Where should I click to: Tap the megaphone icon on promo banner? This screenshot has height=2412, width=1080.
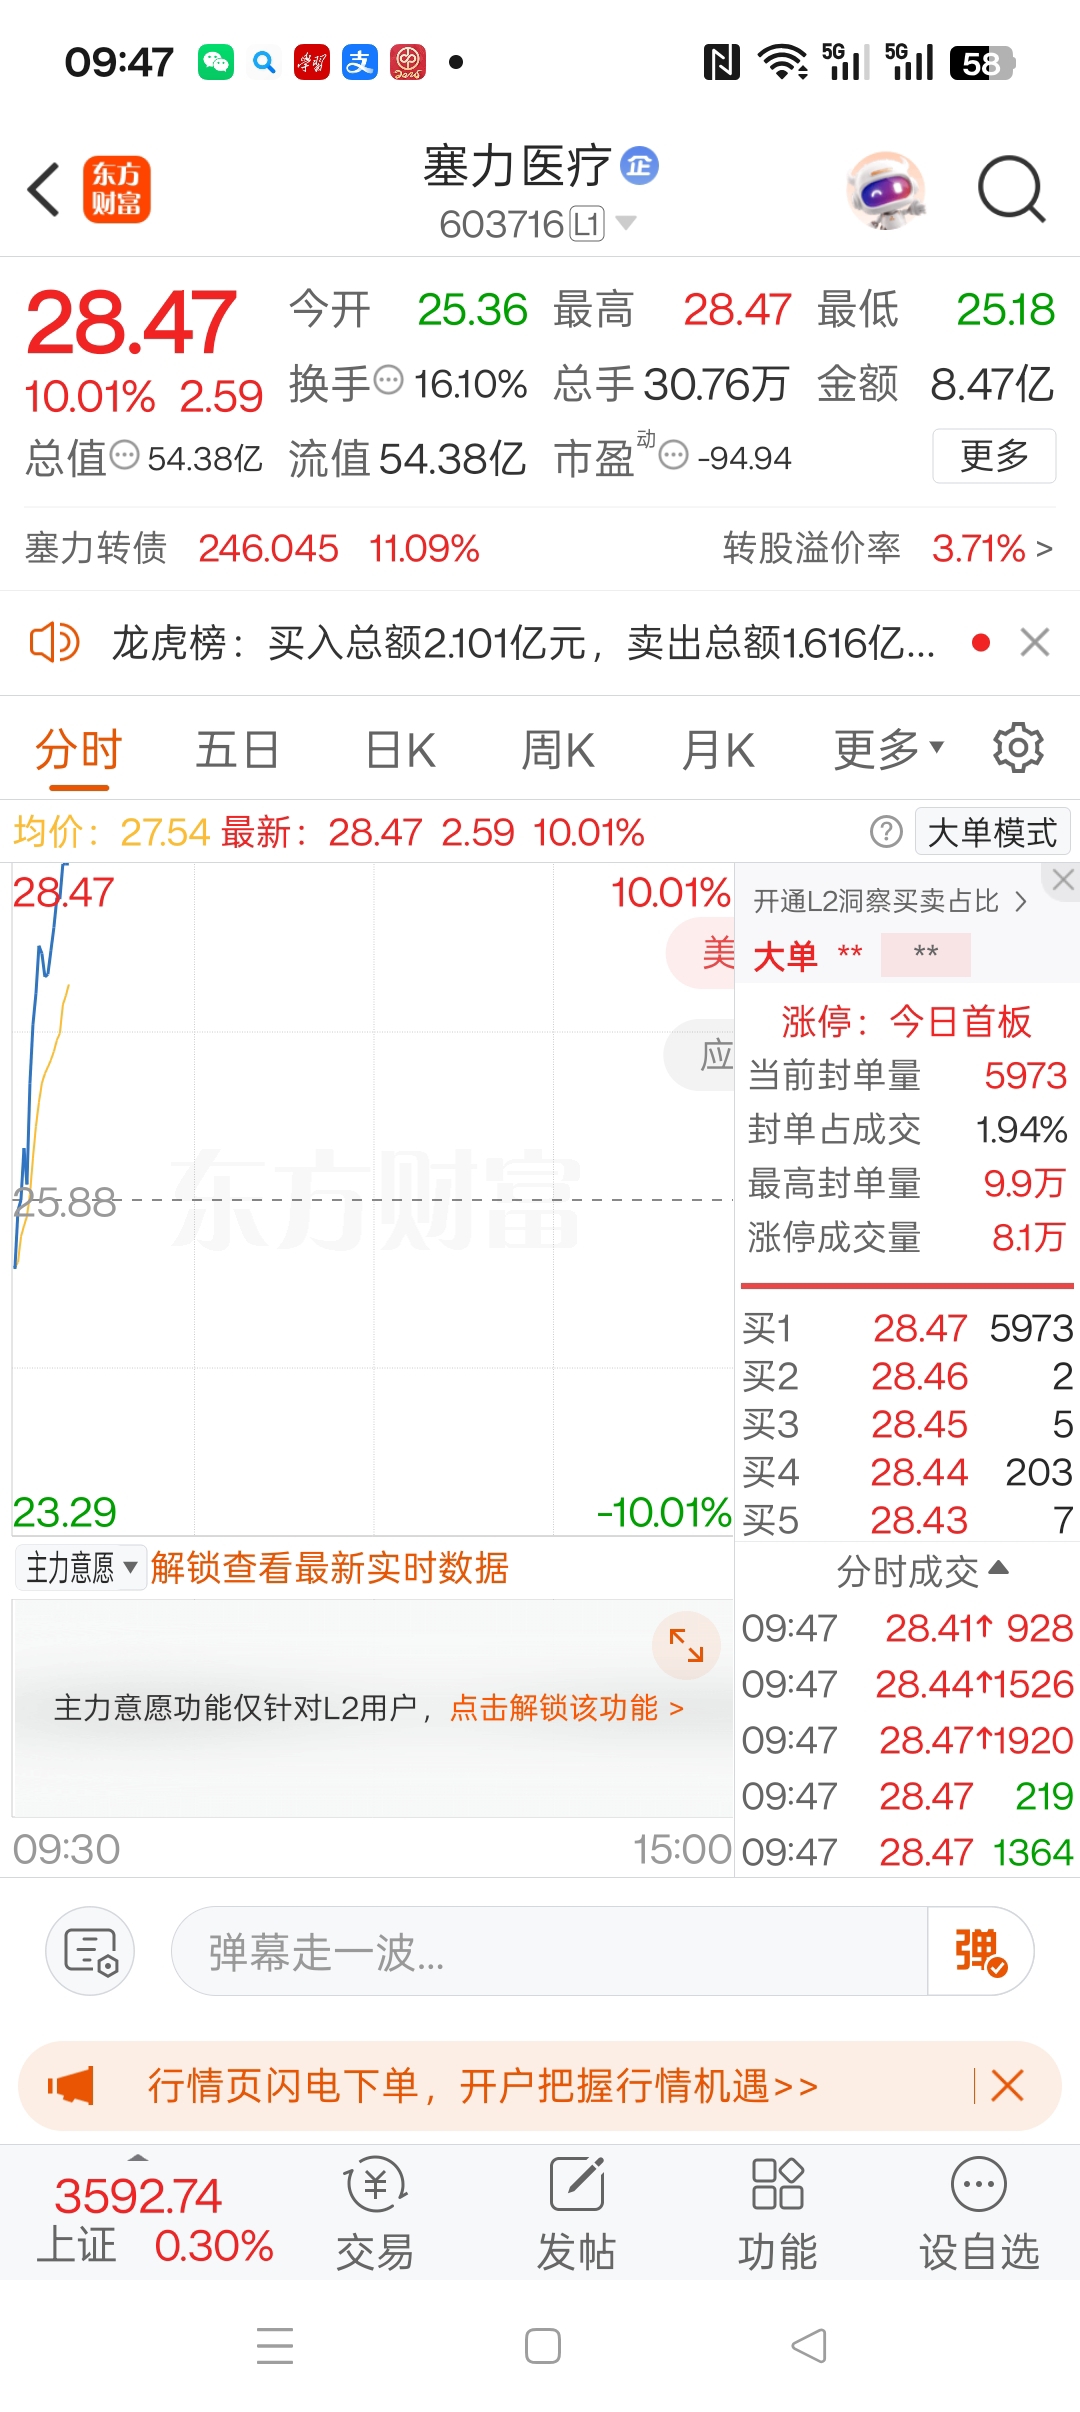(x=71, y=2086)
